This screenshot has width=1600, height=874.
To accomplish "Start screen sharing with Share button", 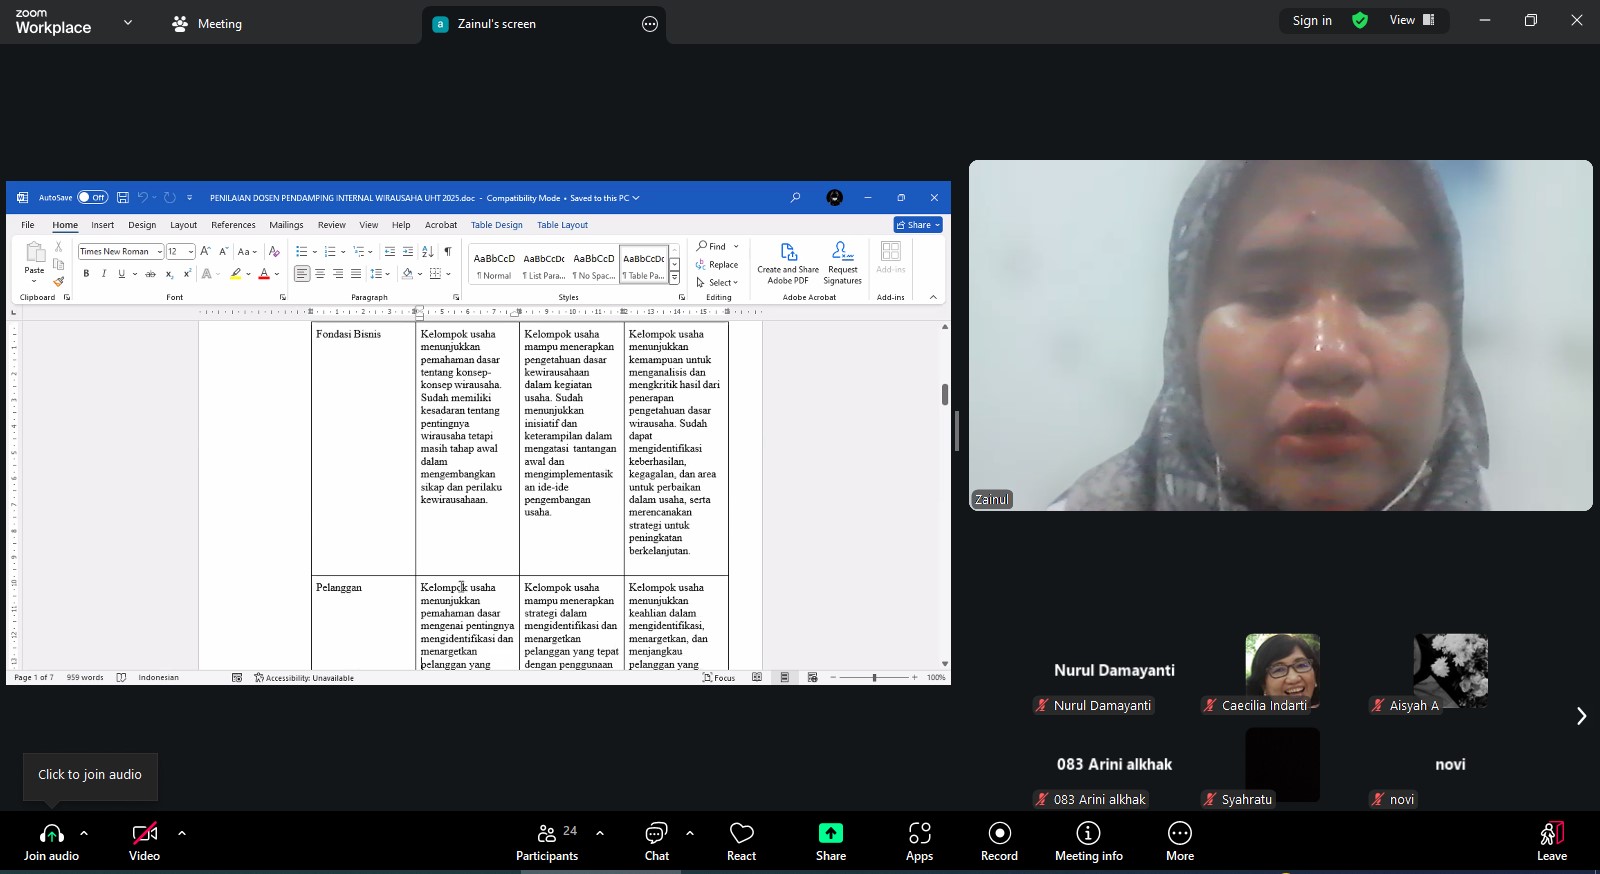I will (x=830, y=841).
